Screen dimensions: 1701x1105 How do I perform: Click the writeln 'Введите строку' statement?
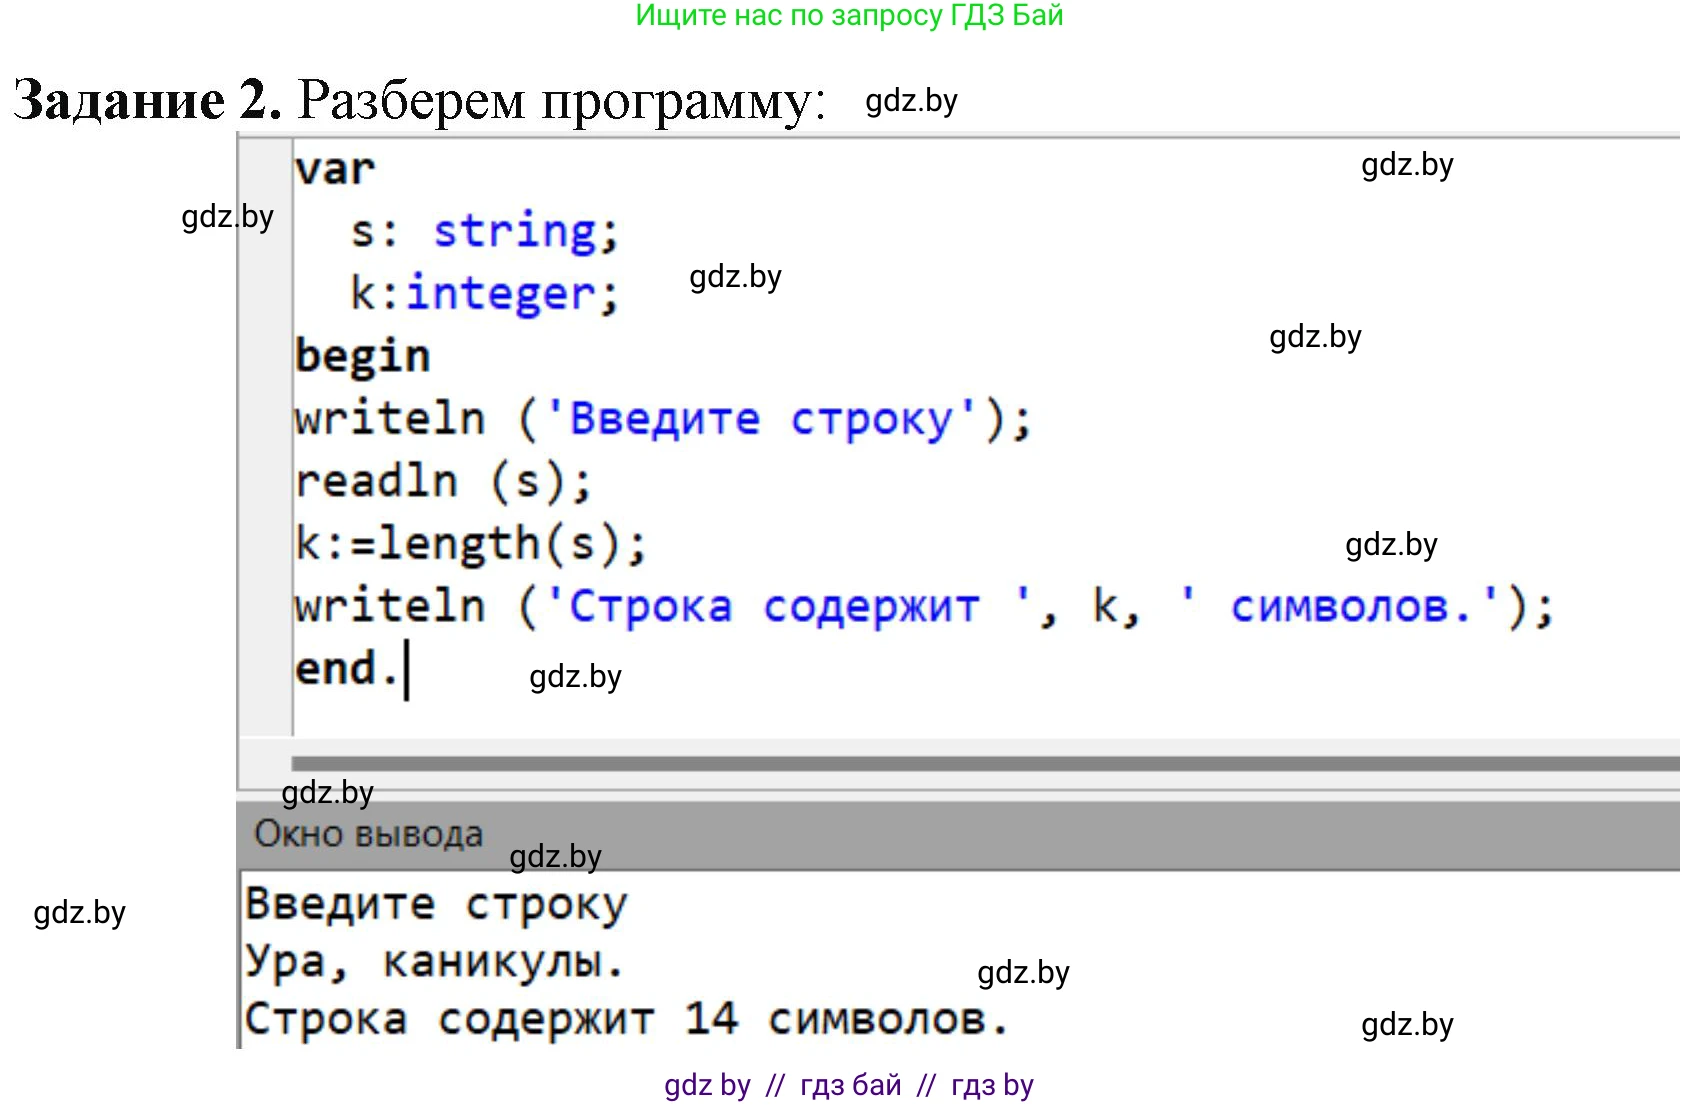tap(660, 418)
